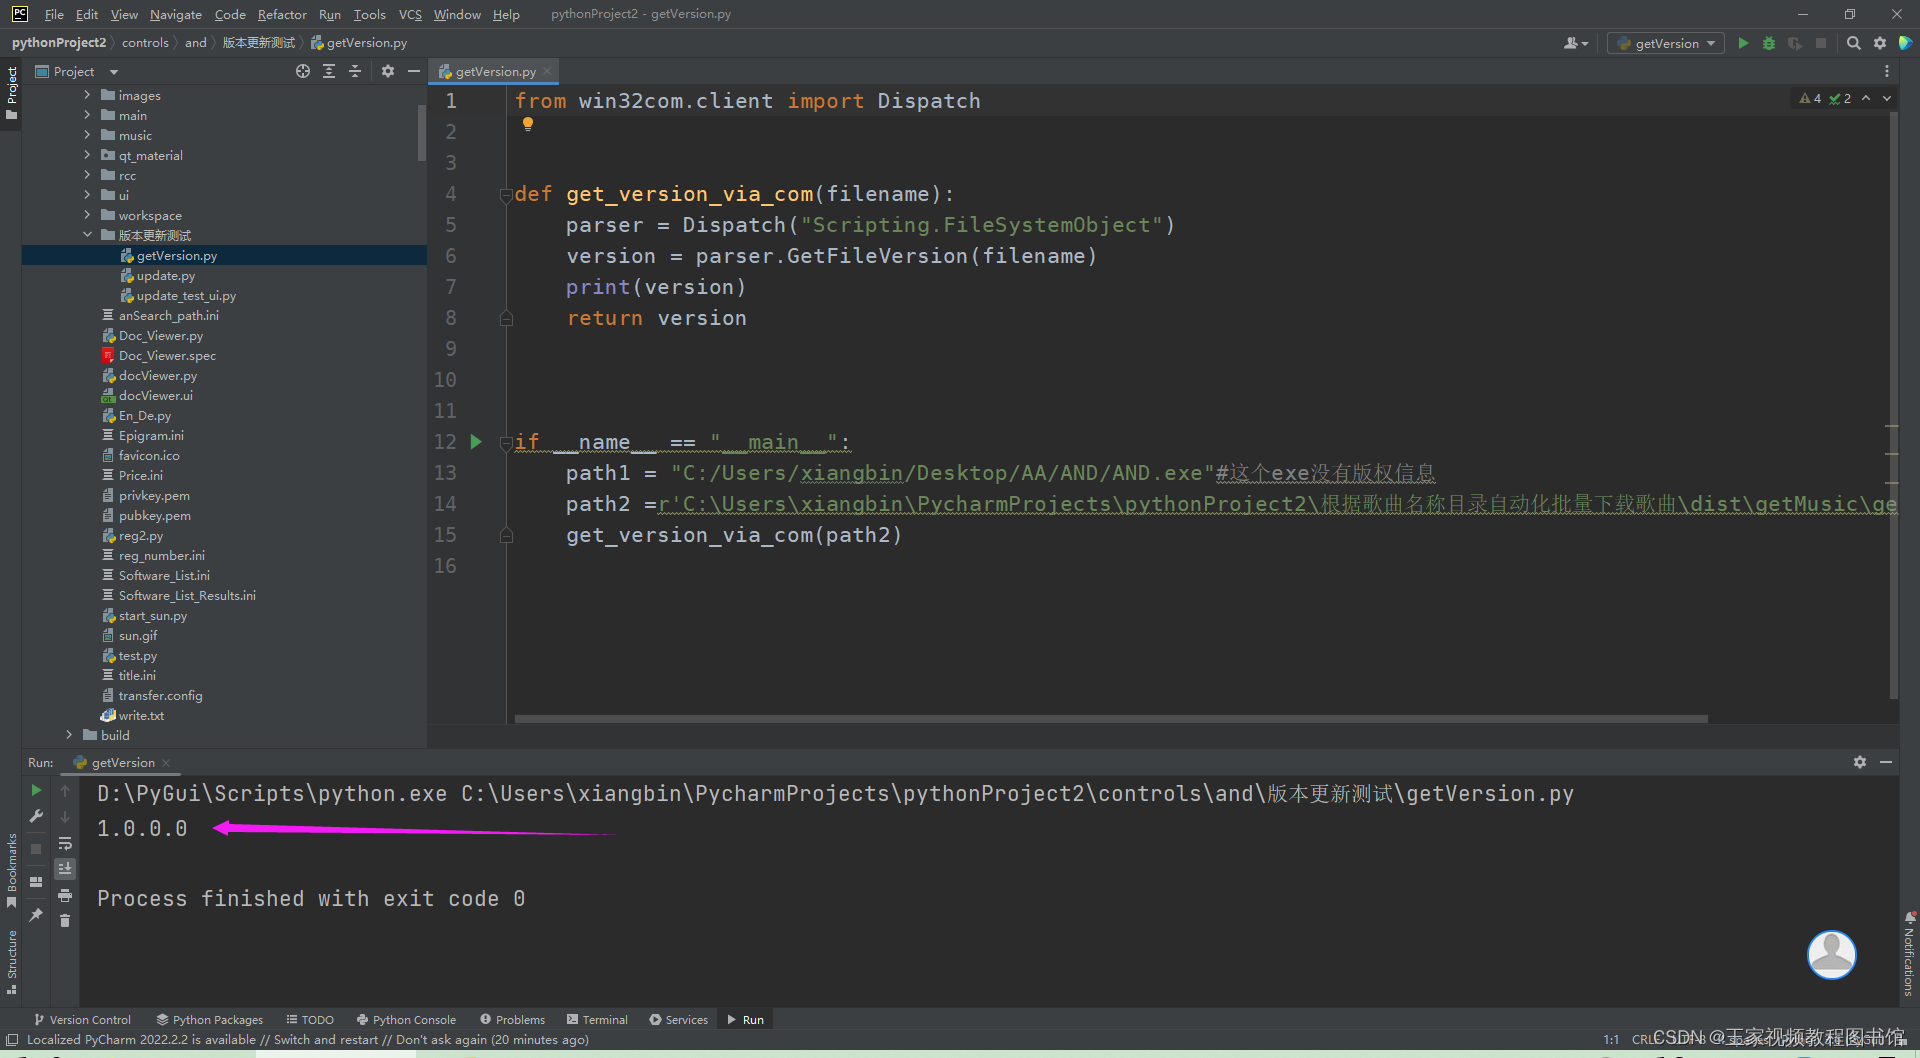Rerun the program from the Run panel

pyautogui.click(x=36, y=790)
